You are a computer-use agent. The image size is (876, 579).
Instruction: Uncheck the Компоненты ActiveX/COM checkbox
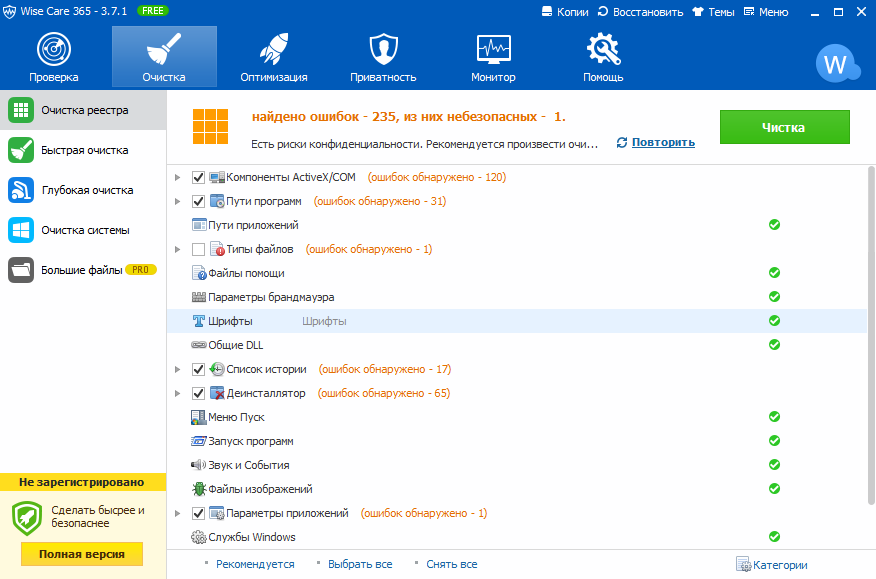click(198, 177)
